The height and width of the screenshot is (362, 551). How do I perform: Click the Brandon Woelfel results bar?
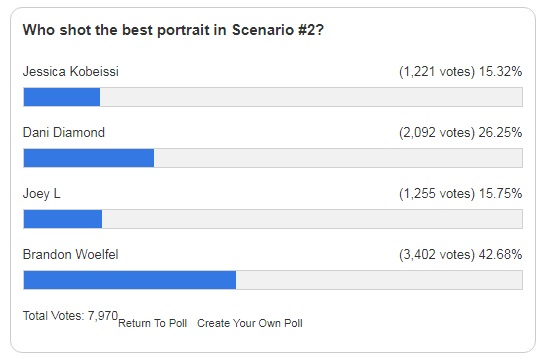coord(273,280)
